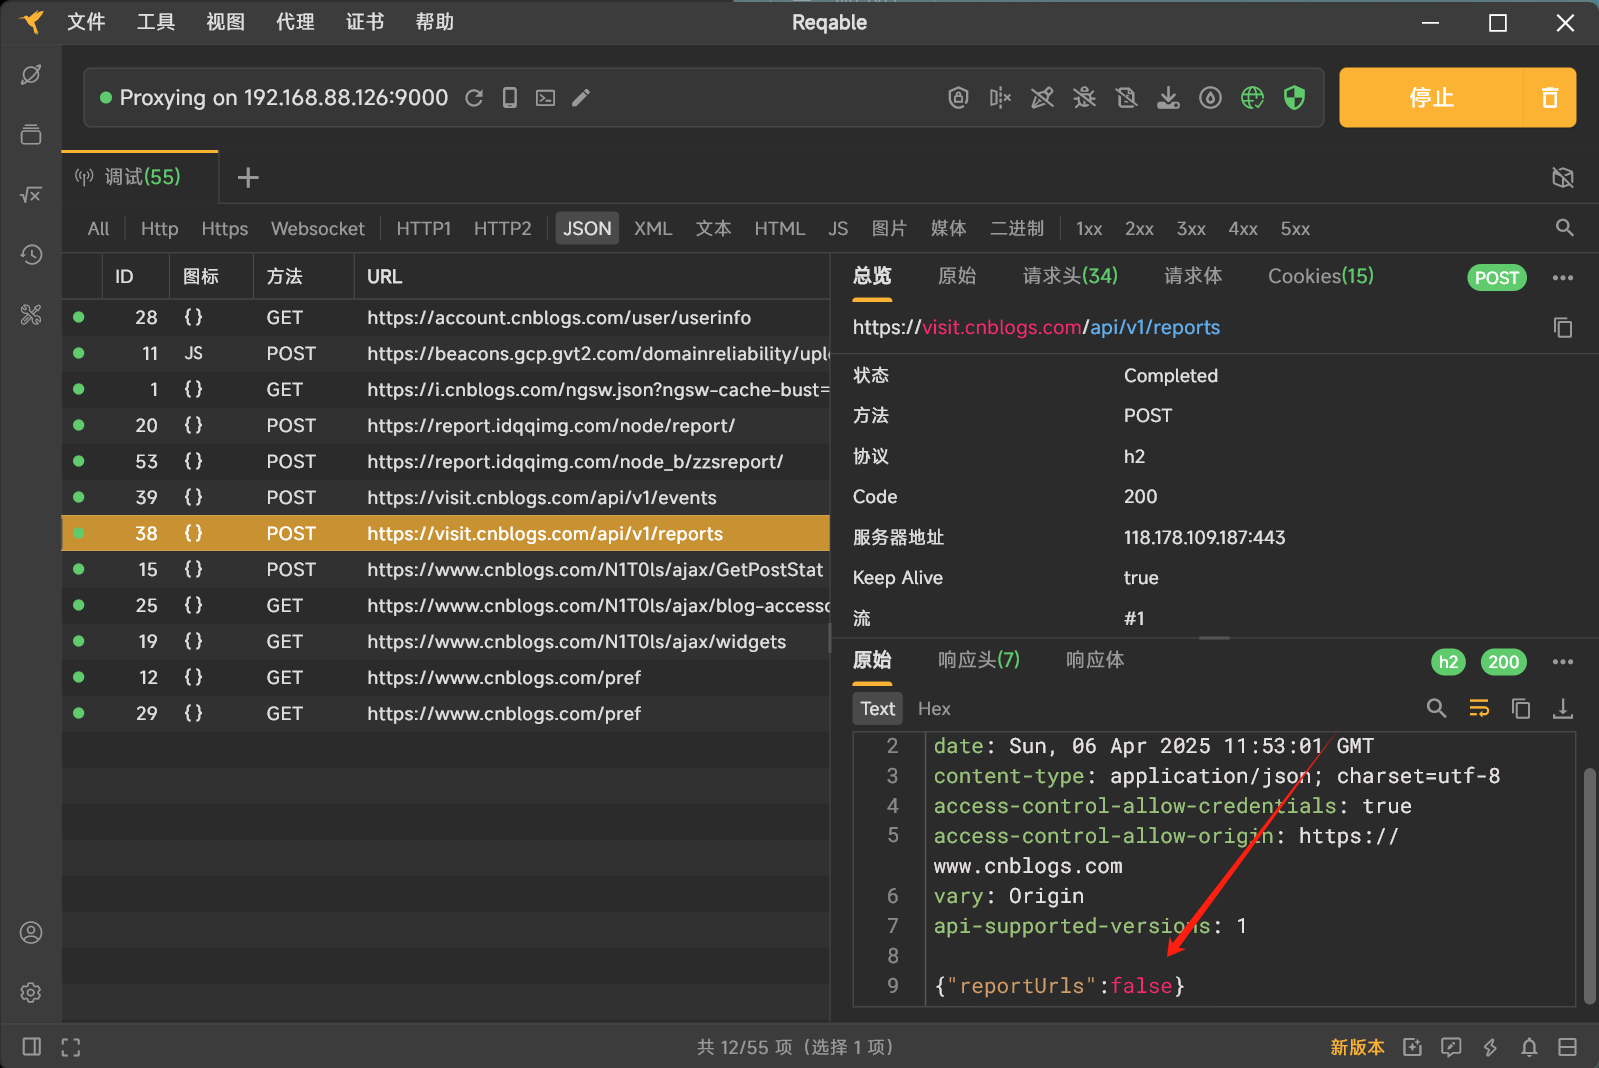Open the three-dot menu beside the POST badge
The image size is (1599, 1068).
1562,278
